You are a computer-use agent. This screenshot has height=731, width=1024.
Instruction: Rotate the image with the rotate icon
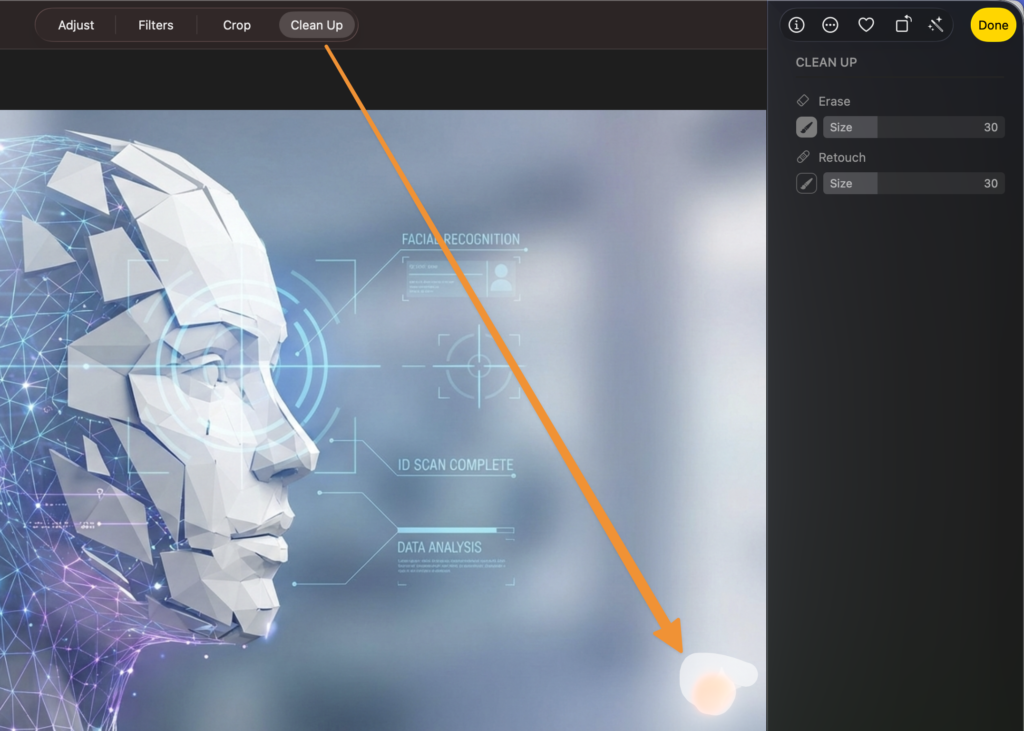pos(902,25)
